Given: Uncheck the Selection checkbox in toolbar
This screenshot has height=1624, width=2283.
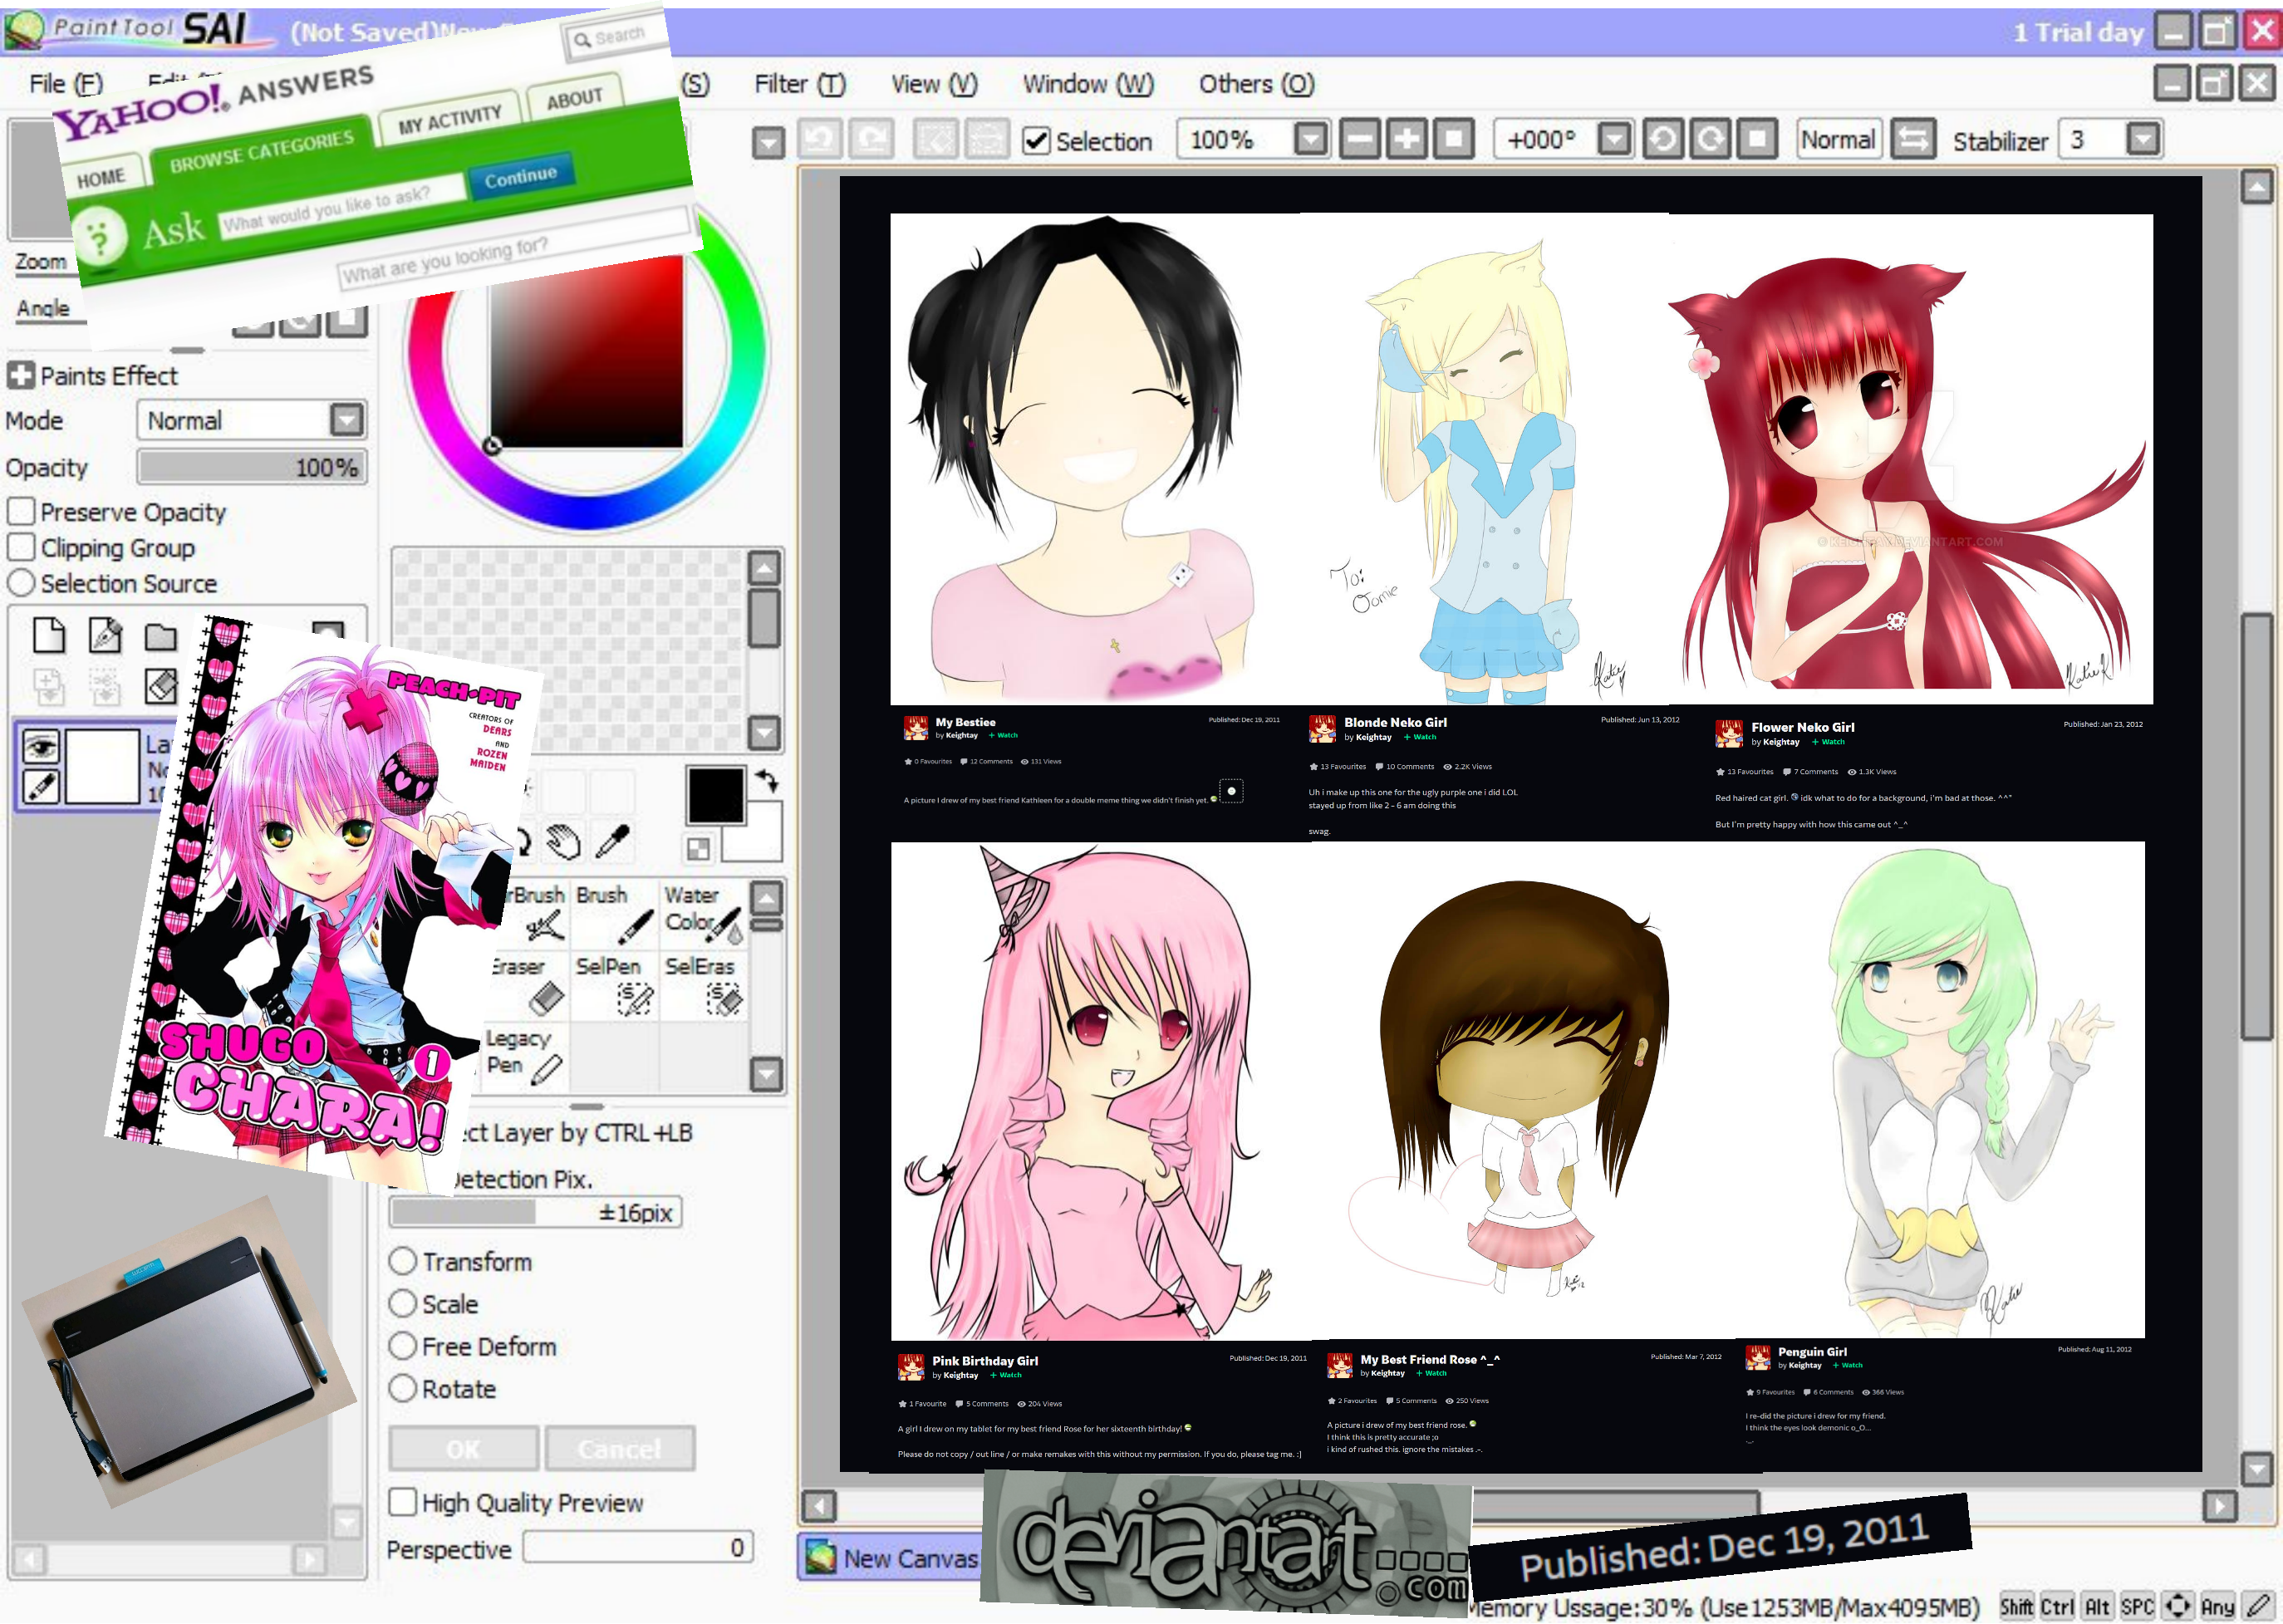Looking at the screenshot, I should pos(1037,141).
